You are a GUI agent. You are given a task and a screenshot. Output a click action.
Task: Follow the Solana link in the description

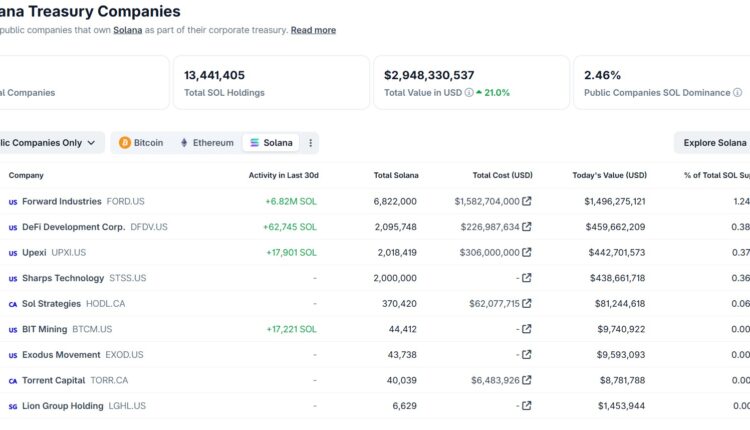(127, 30)
